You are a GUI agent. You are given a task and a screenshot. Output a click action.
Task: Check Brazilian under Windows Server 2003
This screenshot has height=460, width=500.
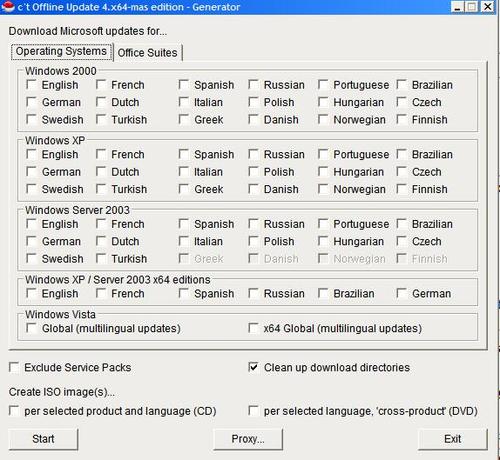pyautogui.click(x=402, y=224)
